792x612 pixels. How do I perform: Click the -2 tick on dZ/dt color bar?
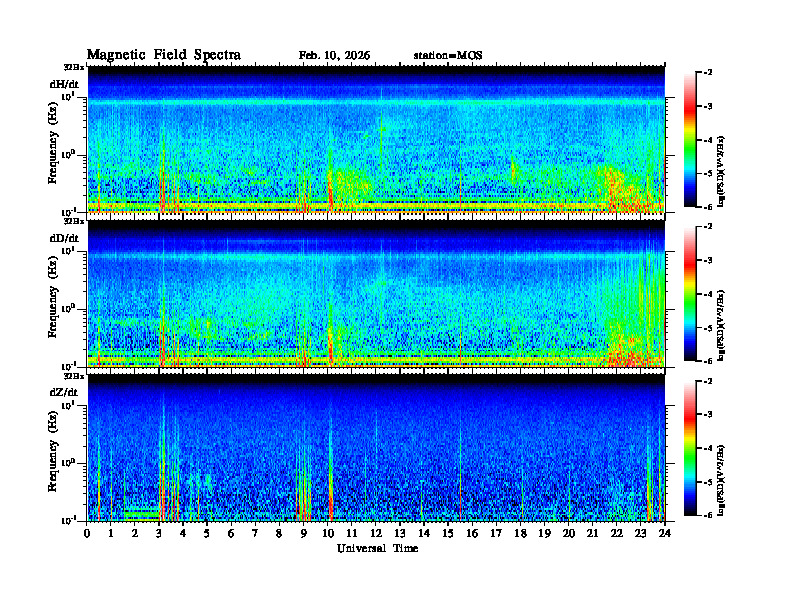point(708,381)
